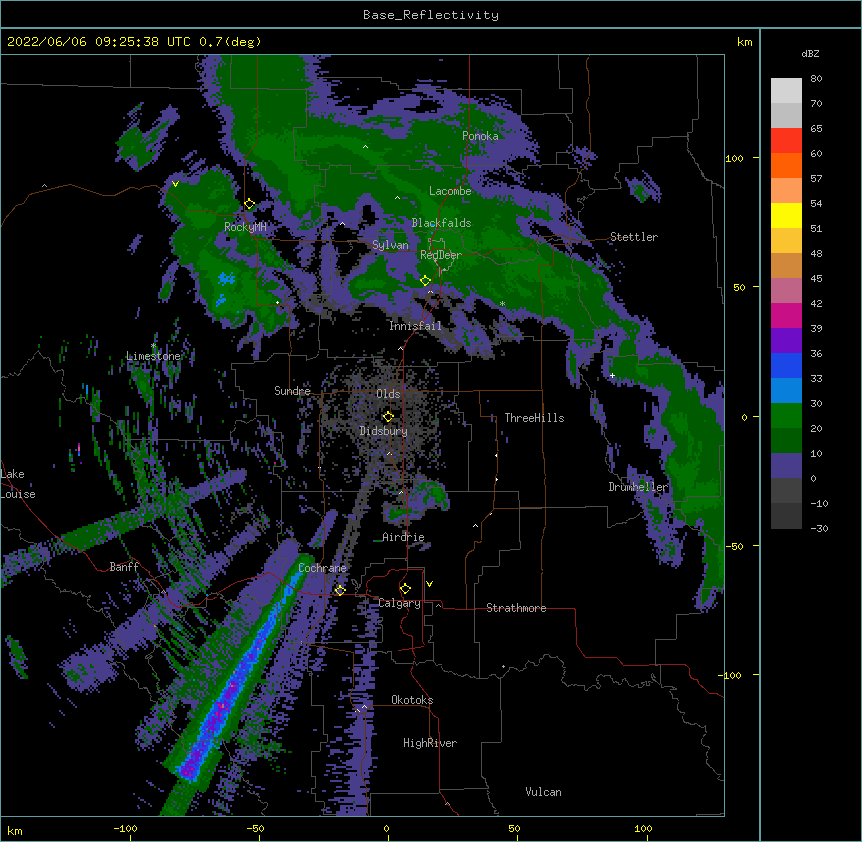Click the red 60-65 dBZ legend swatch
The width and height of the screenshot is (862, 842).
(x=786, y=140)
